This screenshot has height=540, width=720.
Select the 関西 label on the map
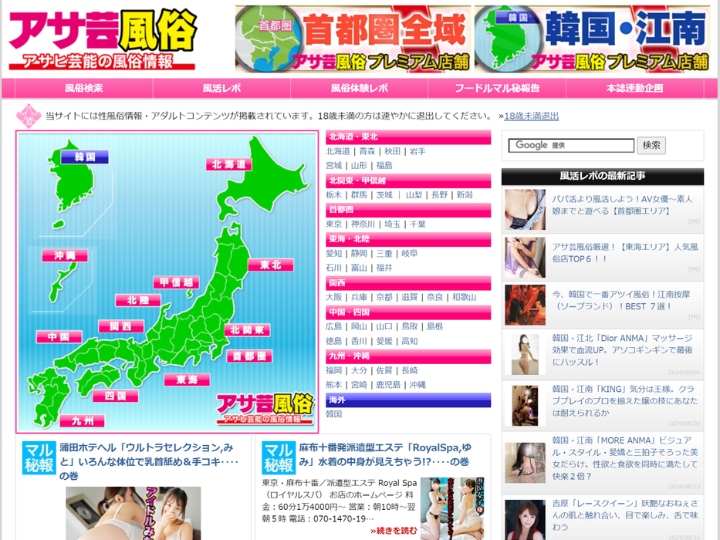point(121,326)
